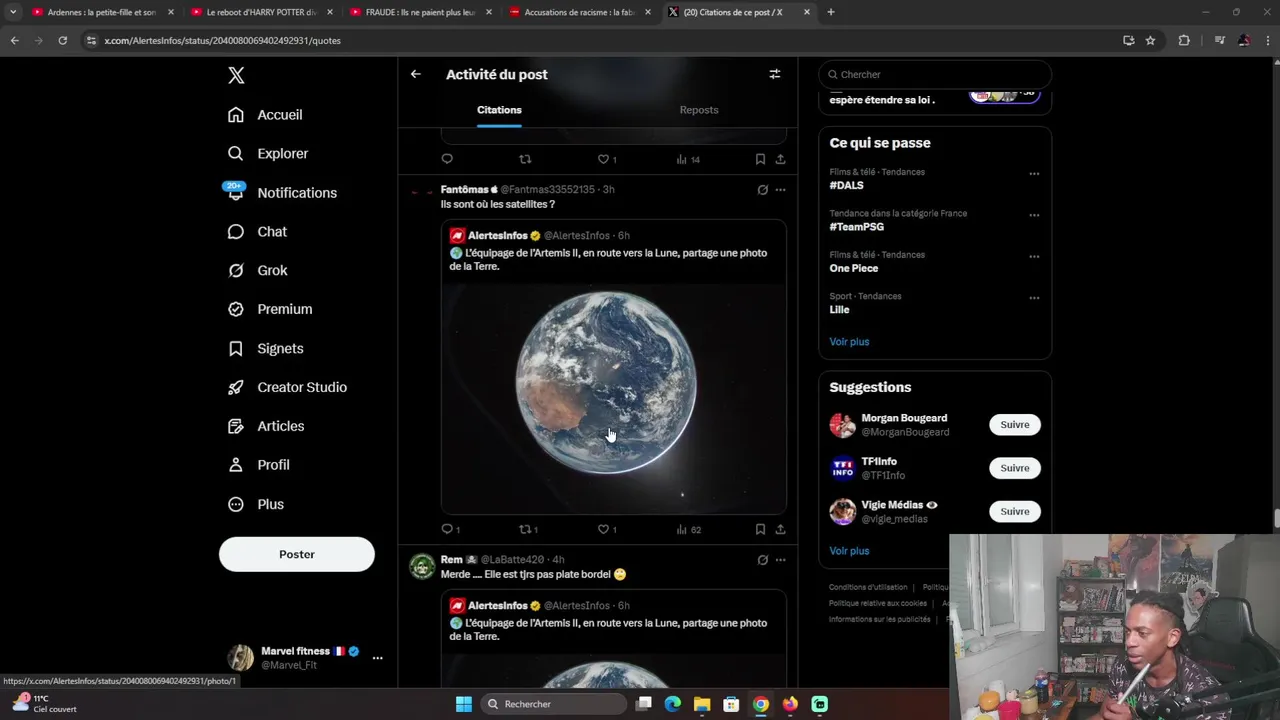Ask Grok about the Fantômas post
Viewport: 1280px width, 720px height.
coord(762,190)
